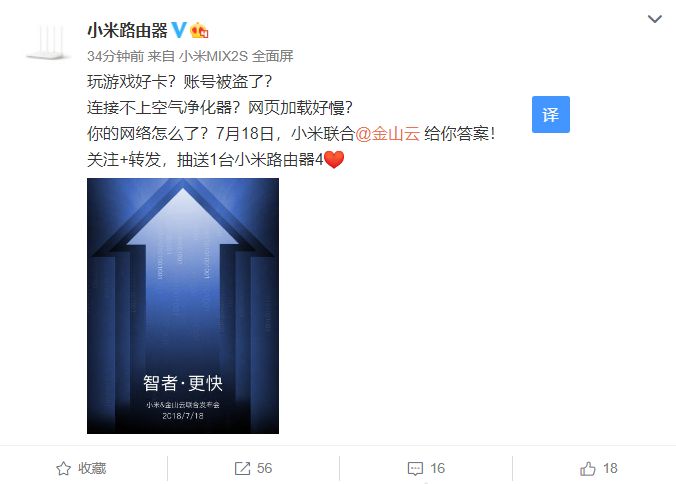Image resolution: width=676 pixels, height=484 pixels.
Task: Click the red heart emoji in post
Action: pyautogui.click(x=334, y=160)
